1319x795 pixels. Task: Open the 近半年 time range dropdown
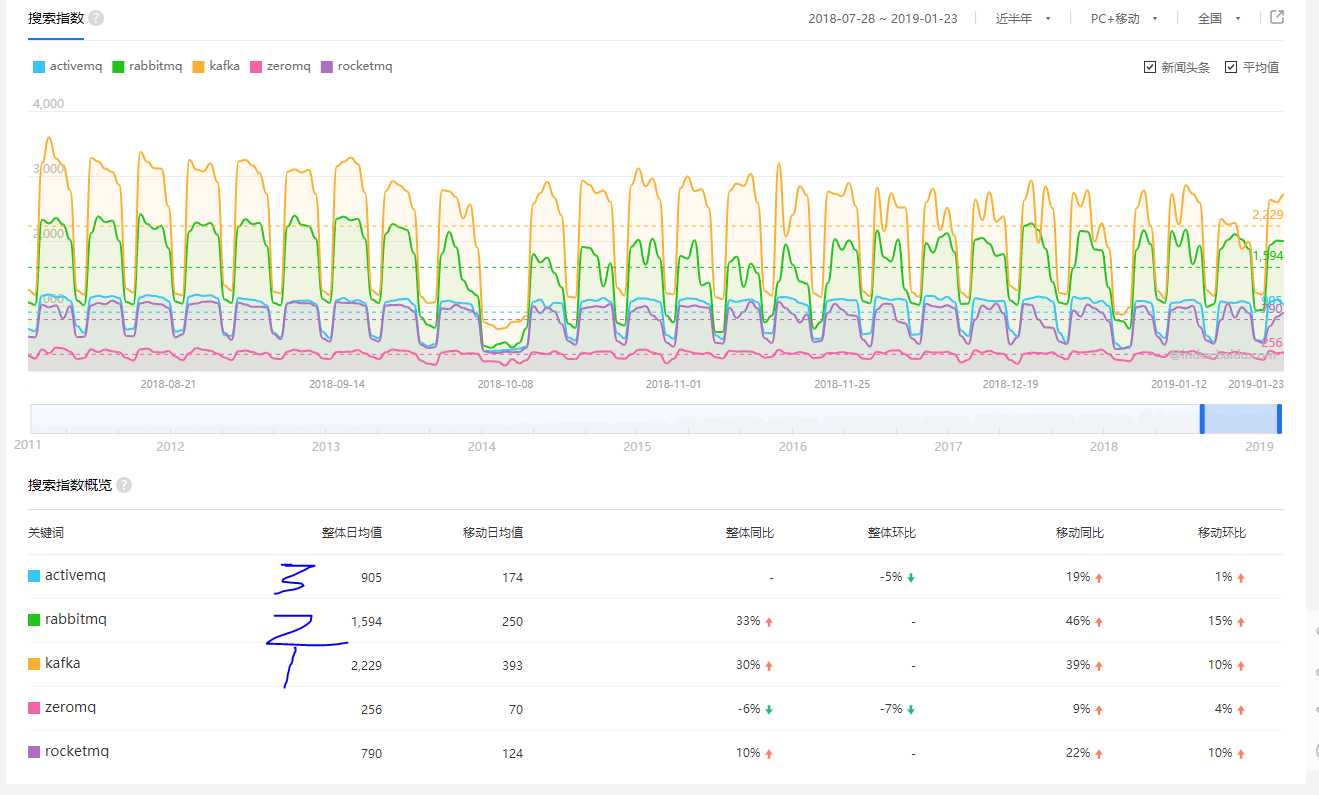(x=1023, y=18)
